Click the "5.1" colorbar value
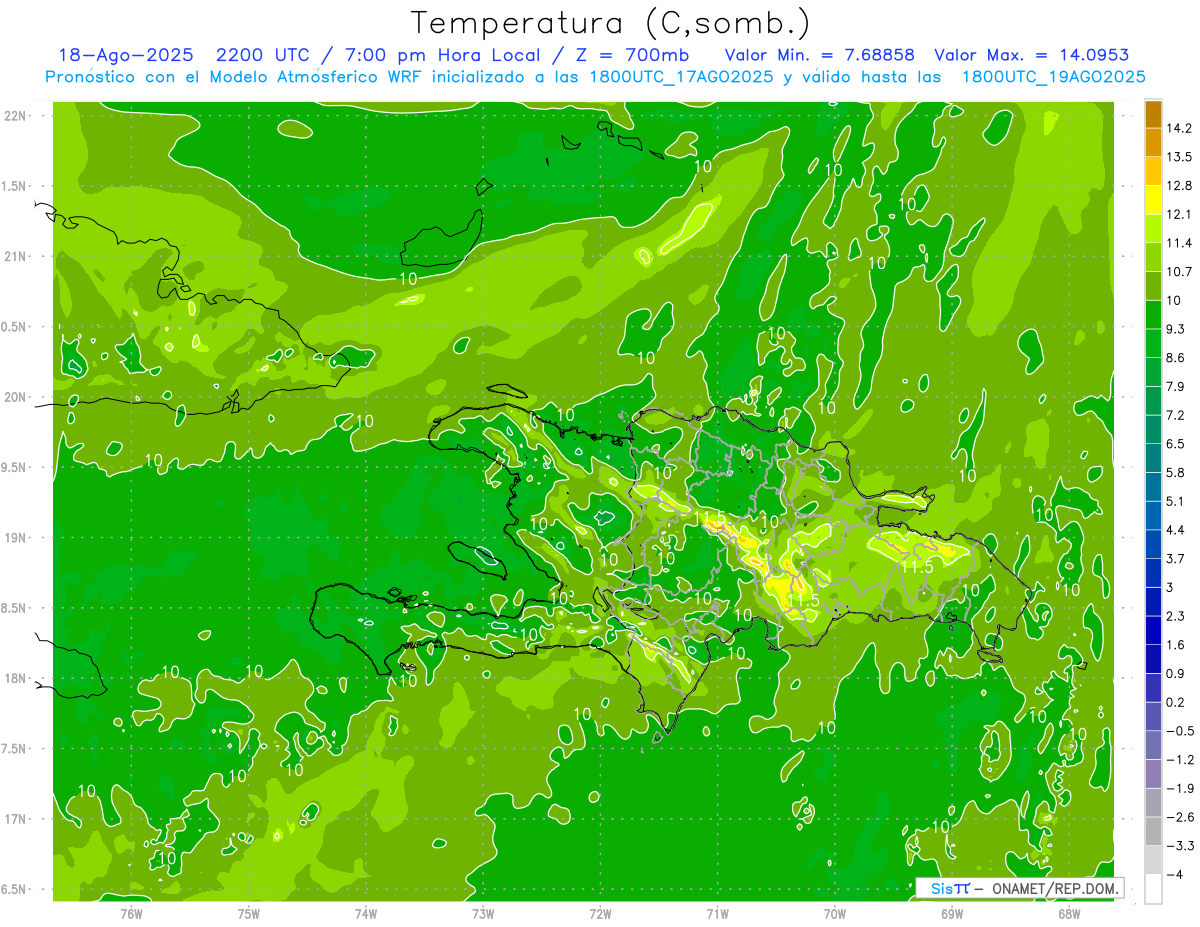 click(1175, 501)
